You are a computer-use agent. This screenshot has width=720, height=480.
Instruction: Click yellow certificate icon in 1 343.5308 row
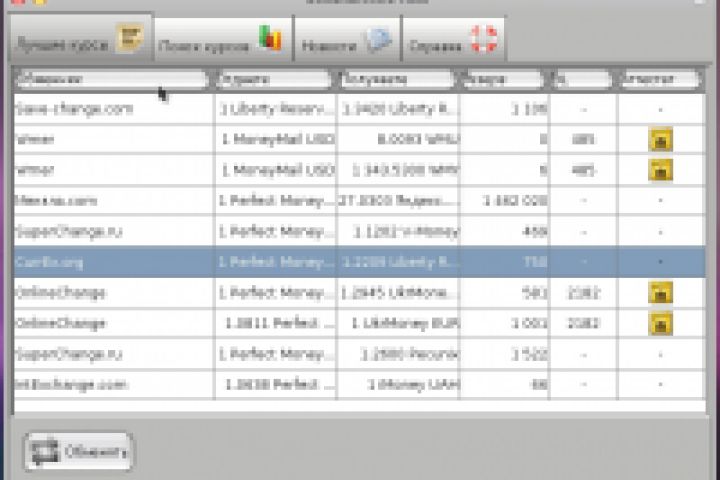[x=660, y=170]
